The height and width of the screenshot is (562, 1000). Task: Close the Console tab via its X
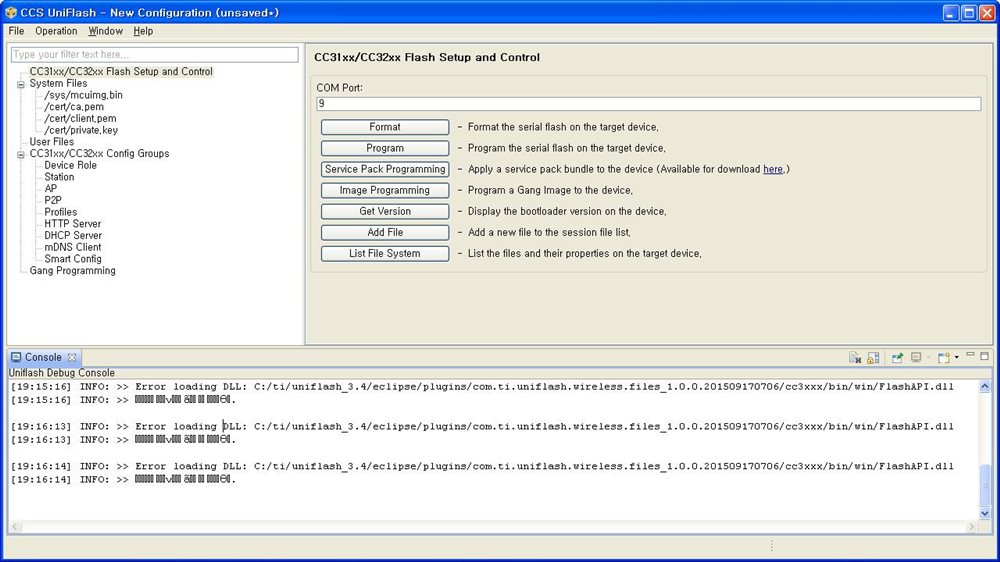tap(72, 357)
